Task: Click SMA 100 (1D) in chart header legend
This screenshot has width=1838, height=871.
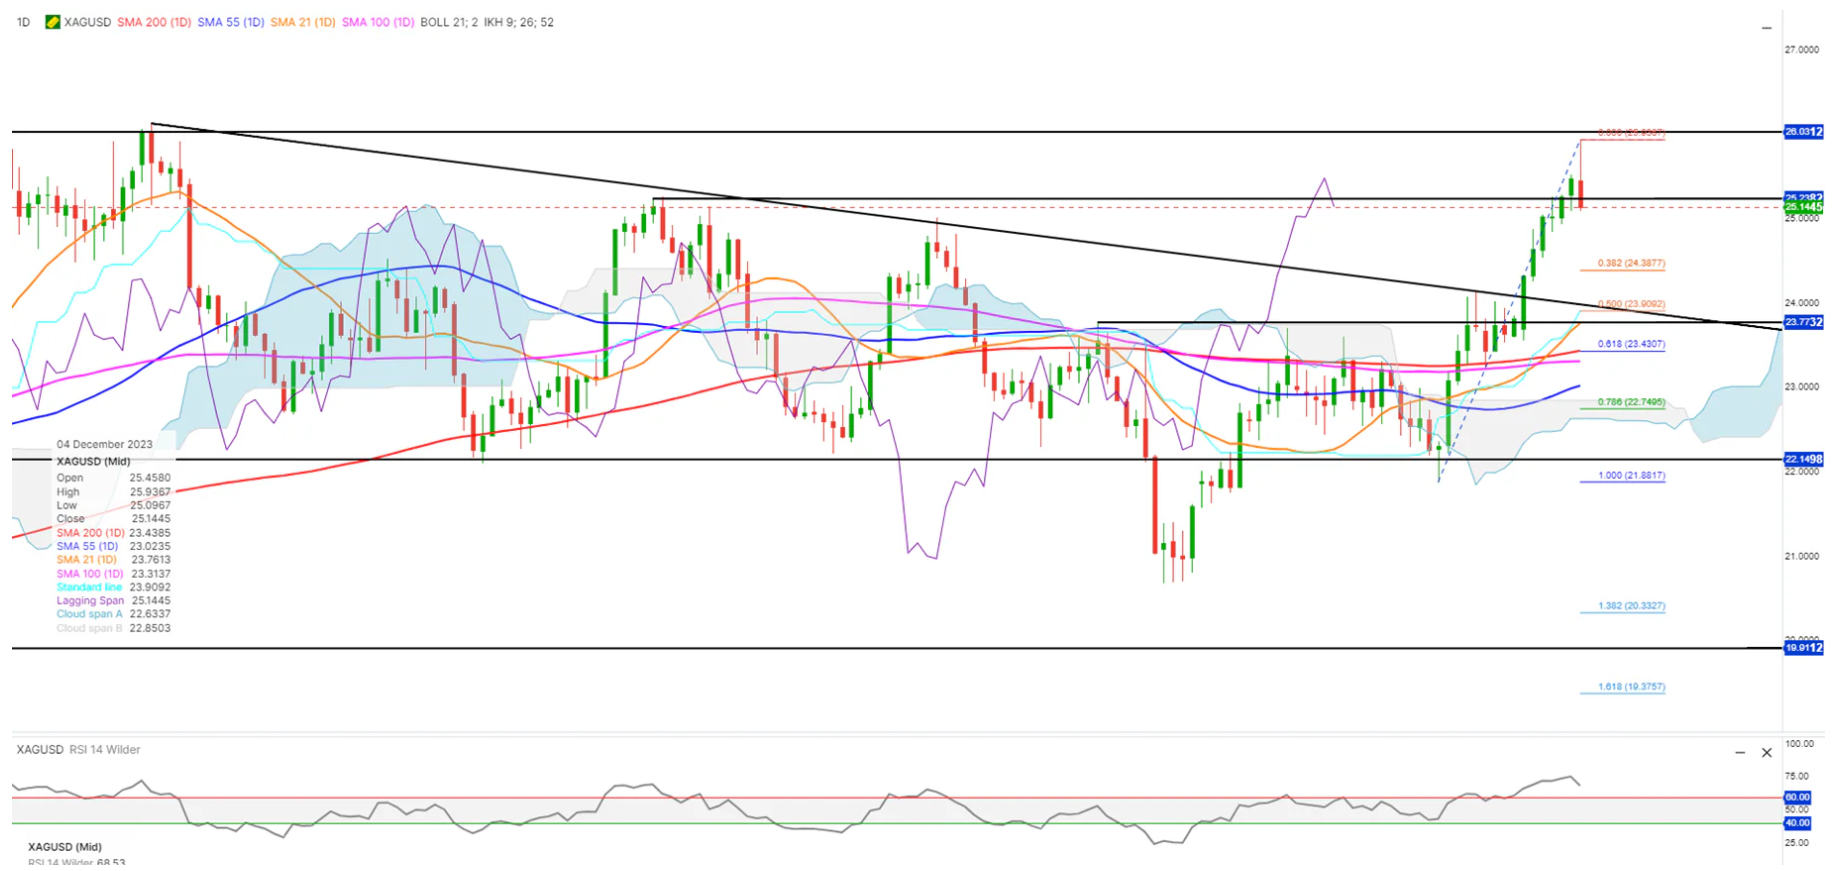Action: [378, 22]
